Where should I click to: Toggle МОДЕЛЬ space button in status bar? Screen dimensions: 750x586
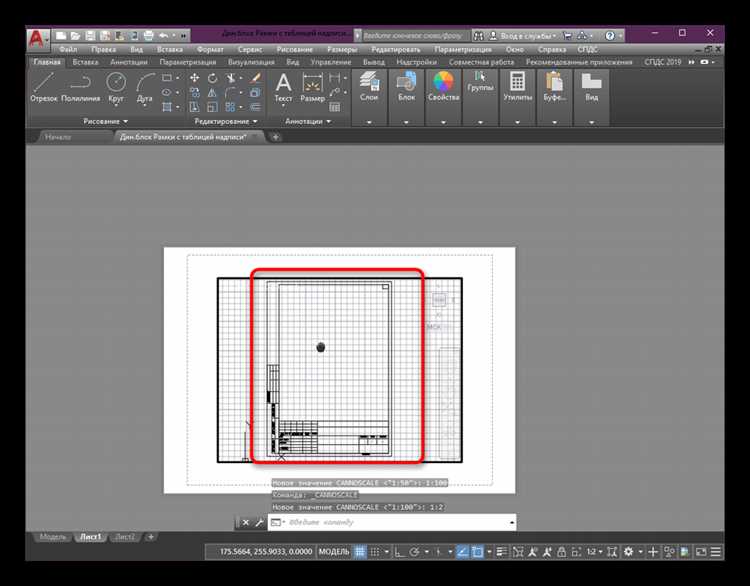pos(334,552)
